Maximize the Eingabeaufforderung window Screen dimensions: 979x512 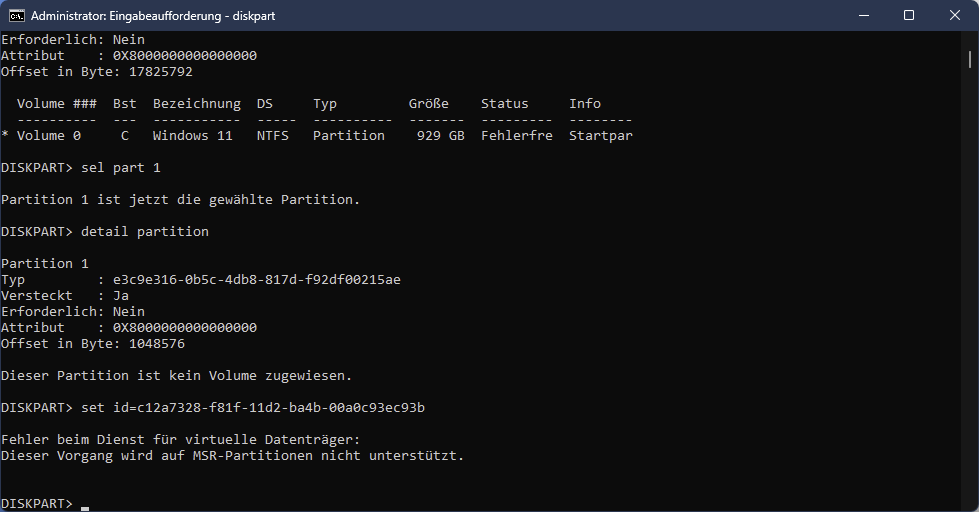pos(909,16)
